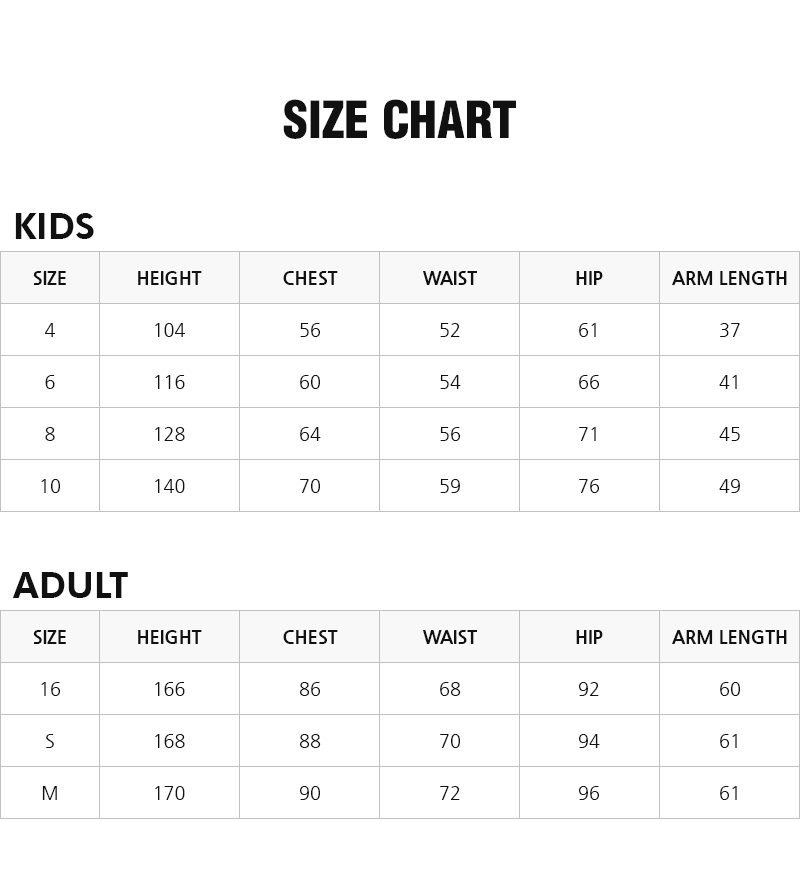Click the KIDS section heading
The height and width of the screenshot is (871, 800).
tap(54, 227)
